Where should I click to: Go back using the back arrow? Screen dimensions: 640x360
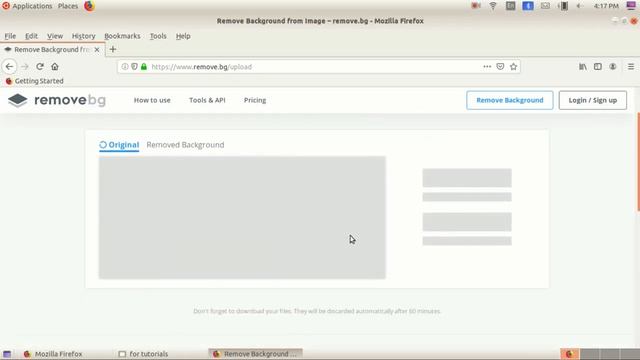[9, 67]
